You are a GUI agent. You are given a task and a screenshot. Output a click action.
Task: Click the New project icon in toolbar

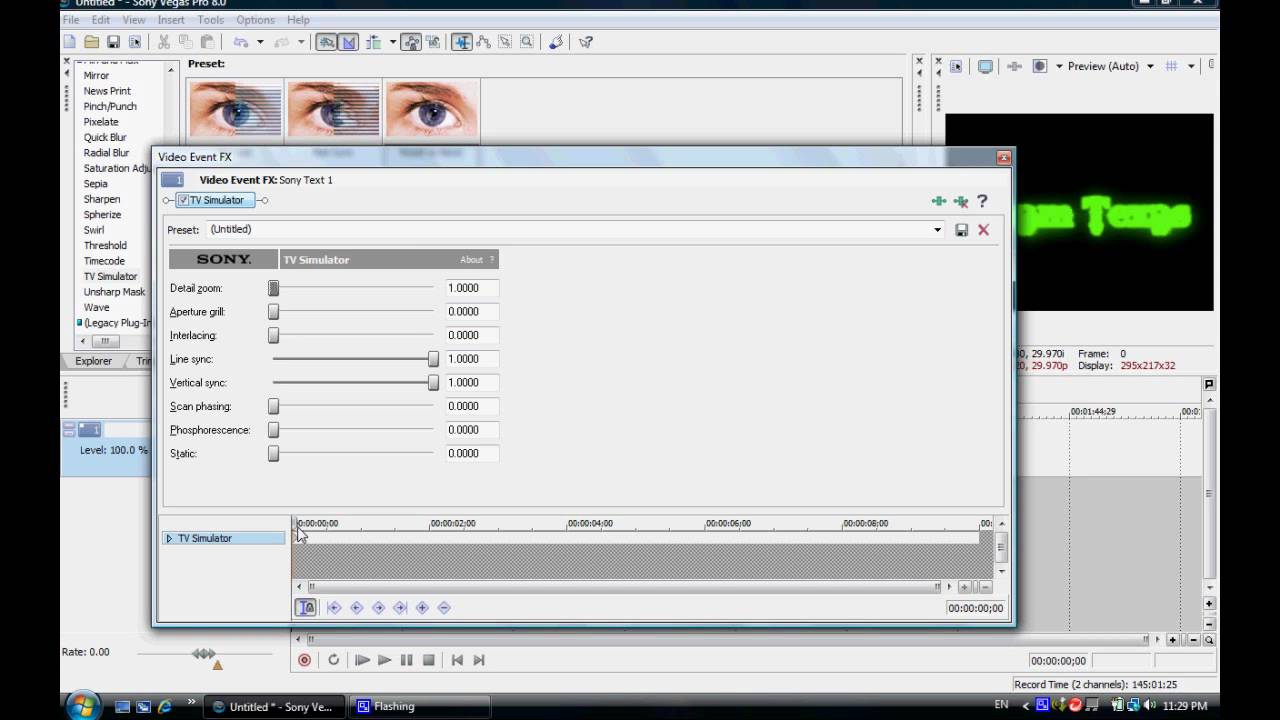[x=69, y=42]
